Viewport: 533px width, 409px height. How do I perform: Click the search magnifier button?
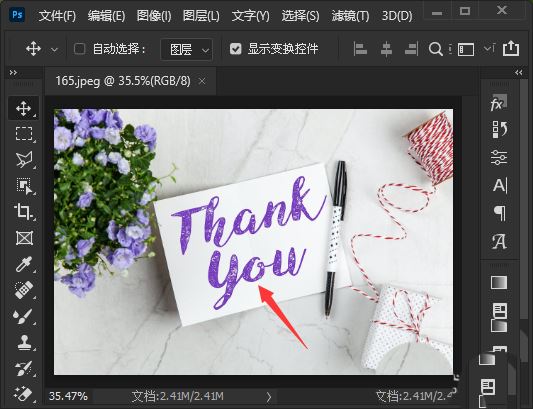[435, 49]
